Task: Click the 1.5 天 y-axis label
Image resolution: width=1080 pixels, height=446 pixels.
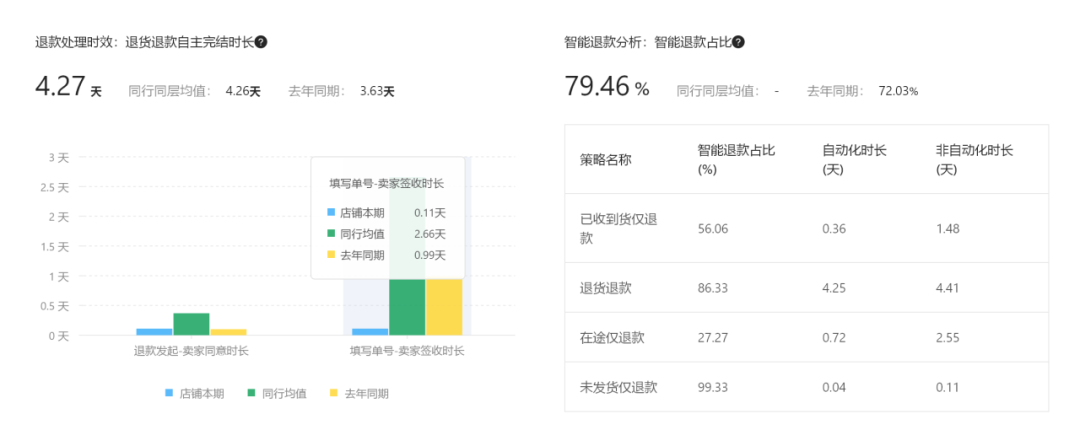Action: click(54, 246)
